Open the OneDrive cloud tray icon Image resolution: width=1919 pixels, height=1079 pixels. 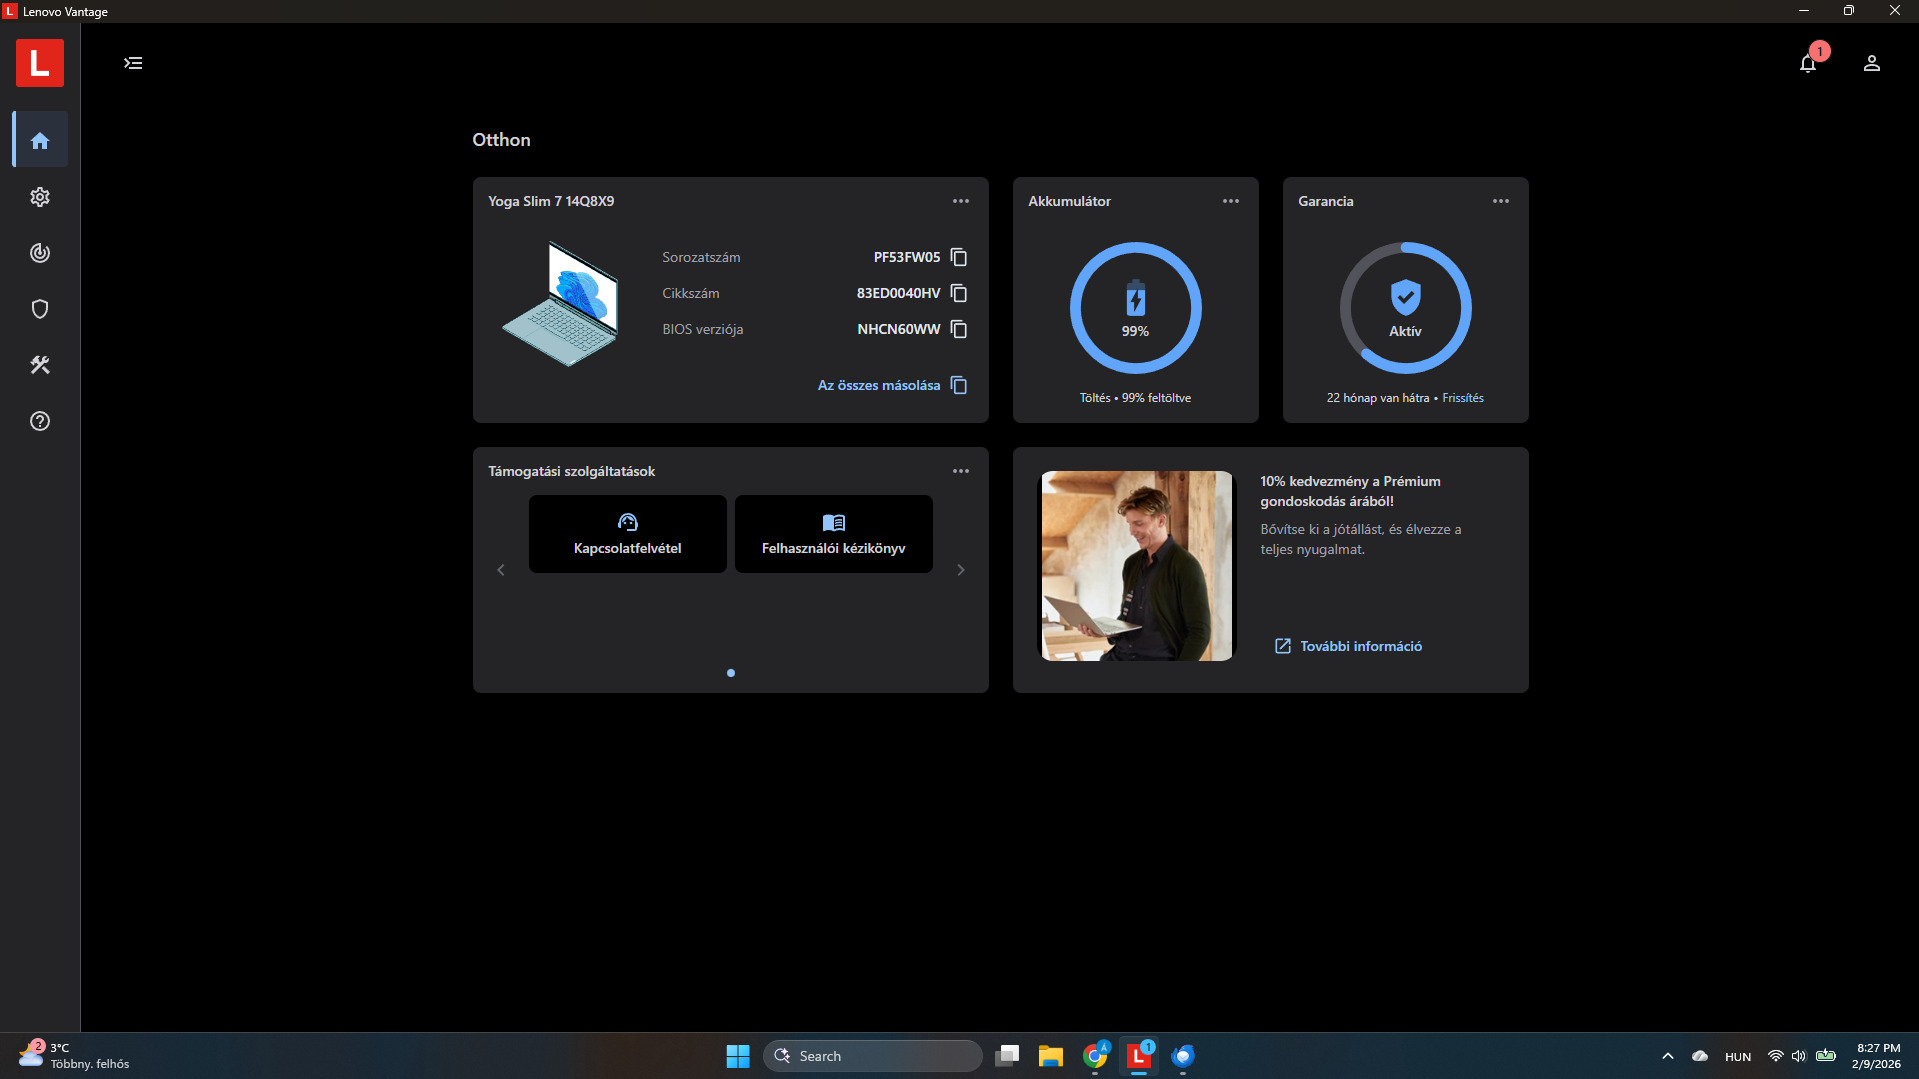(x=1700, y=1056)
